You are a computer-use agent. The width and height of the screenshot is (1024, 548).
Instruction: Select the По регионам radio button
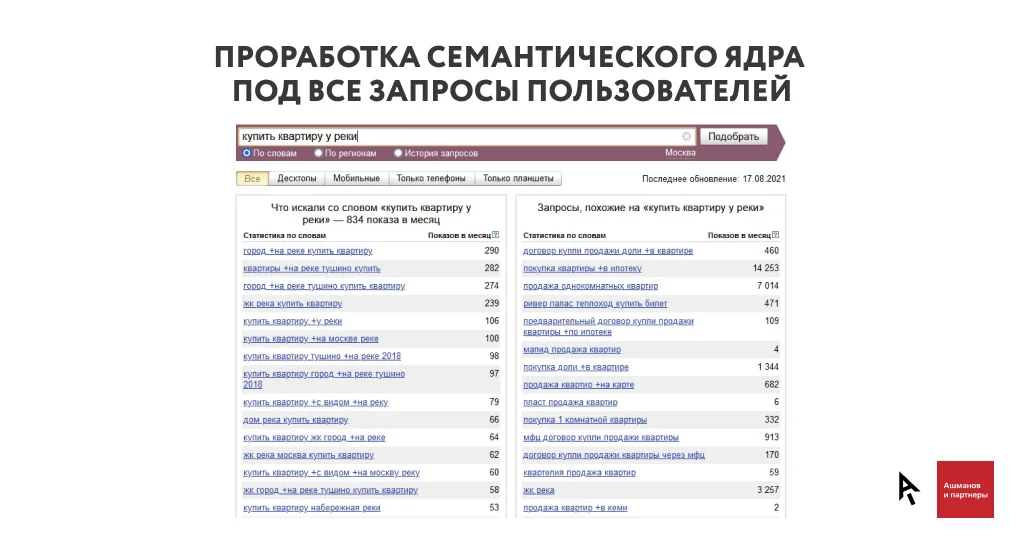pos(318,153)
